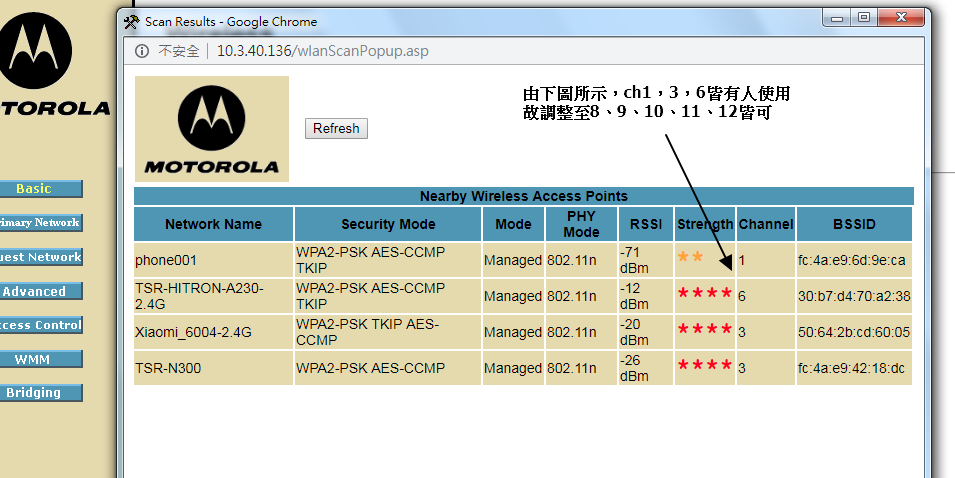955x478 pixels.
Task: Click the site info icon in address bar
Action: 142,51
